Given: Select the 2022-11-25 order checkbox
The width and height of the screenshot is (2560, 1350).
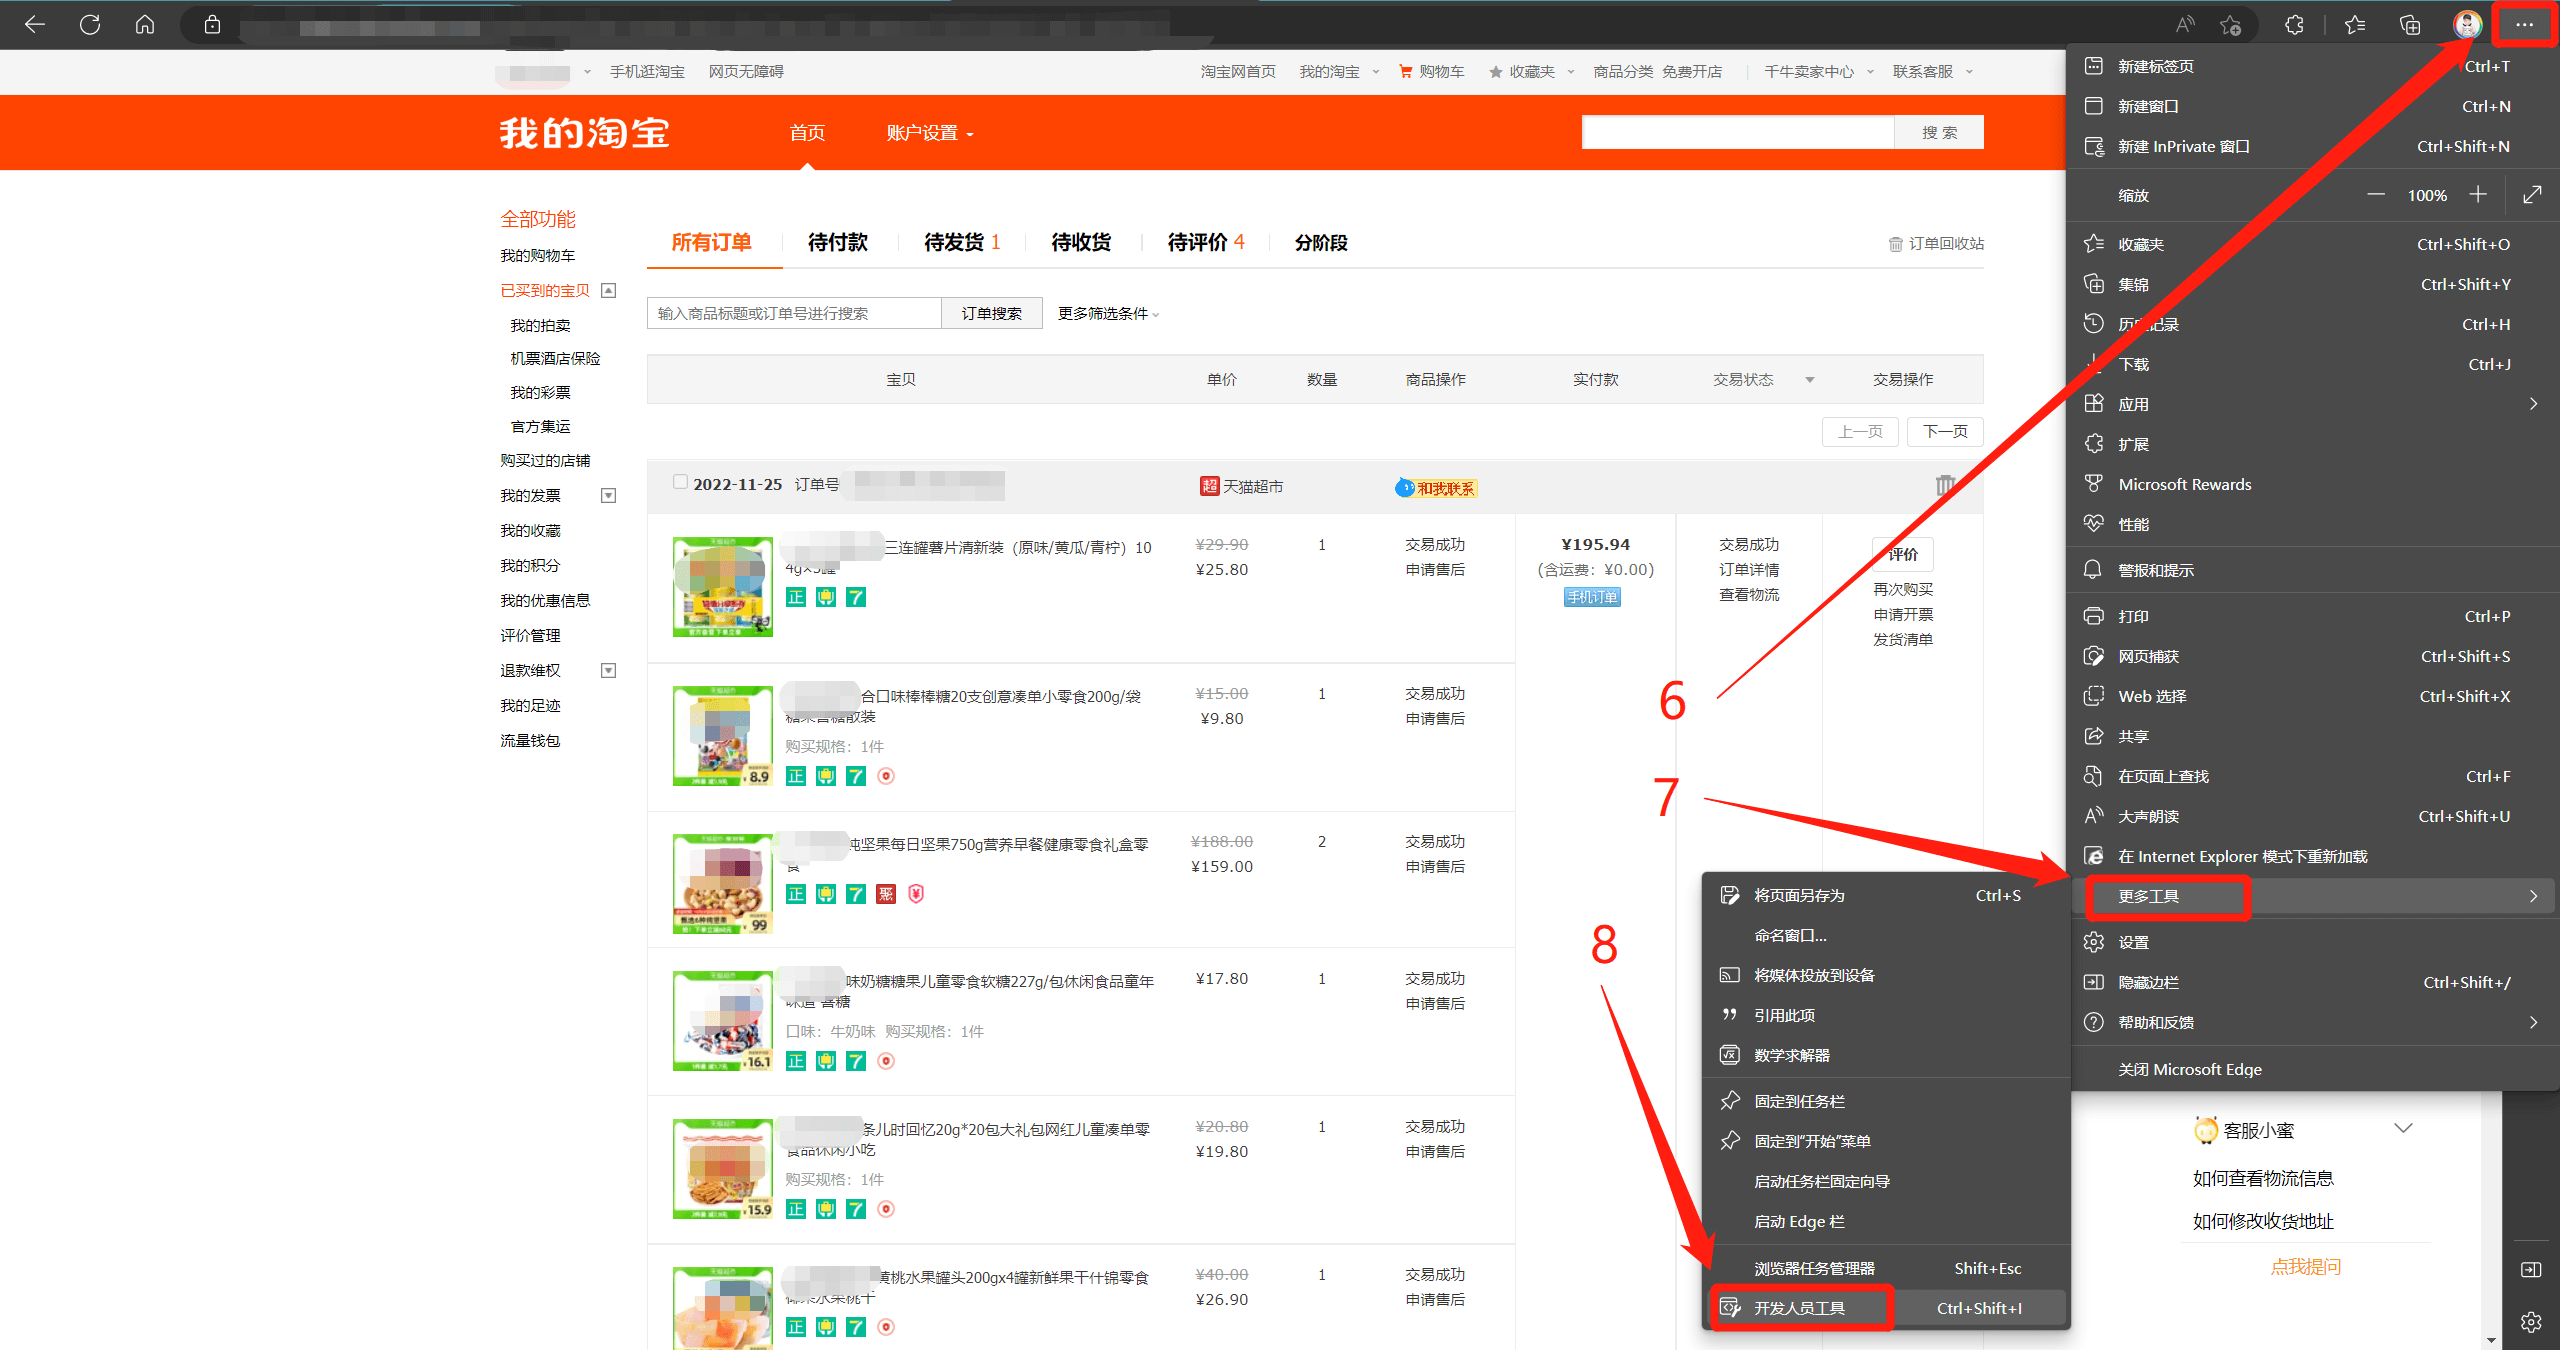Looking at the screenshot, I should coord(680,482).
